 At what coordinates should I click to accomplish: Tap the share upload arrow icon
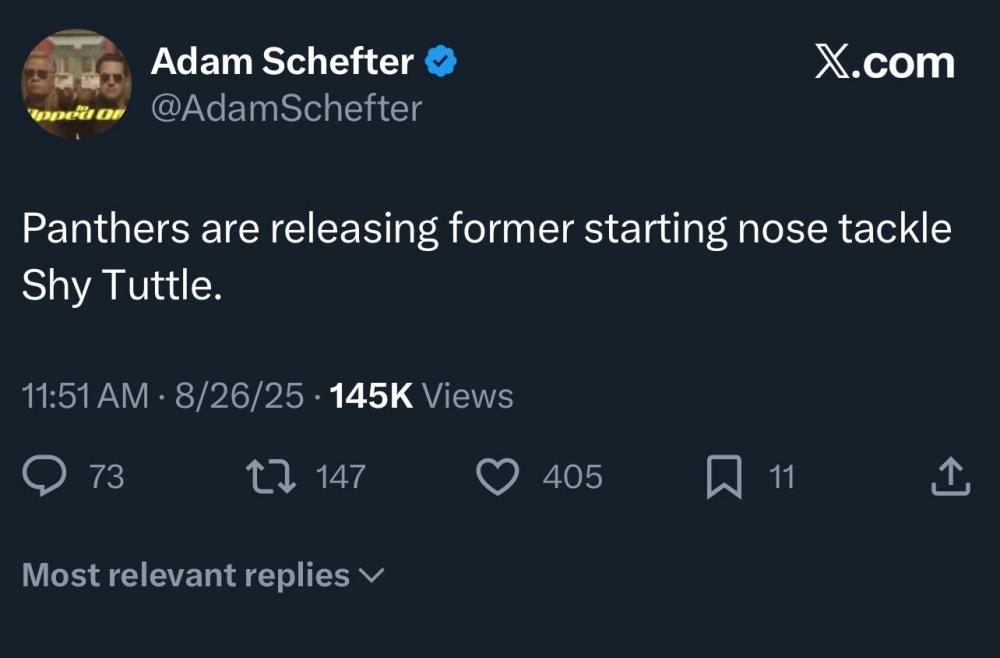(950, 477)
